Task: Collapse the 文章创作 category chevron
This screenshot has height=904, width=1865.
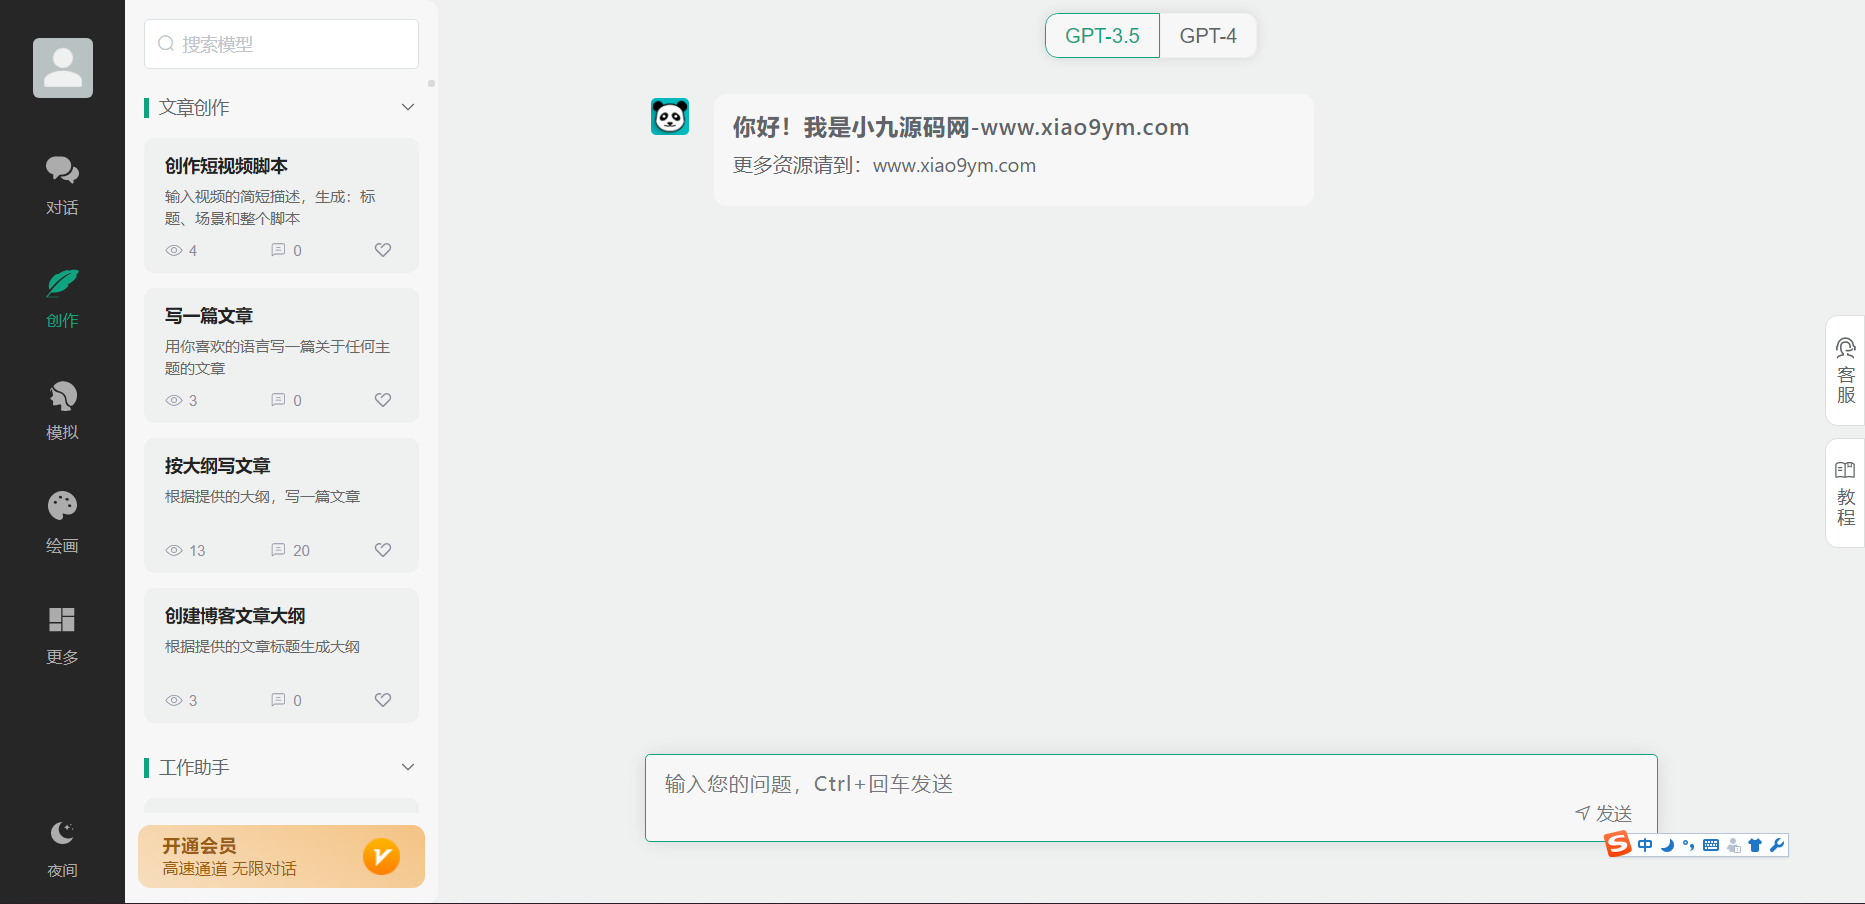Action: coord(408,107)
